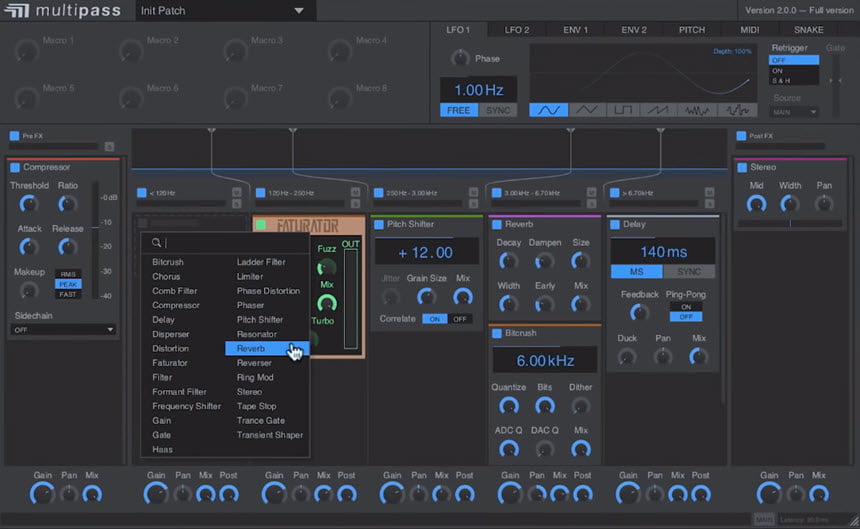Disable the Bitcrush module

pos(497,333)
